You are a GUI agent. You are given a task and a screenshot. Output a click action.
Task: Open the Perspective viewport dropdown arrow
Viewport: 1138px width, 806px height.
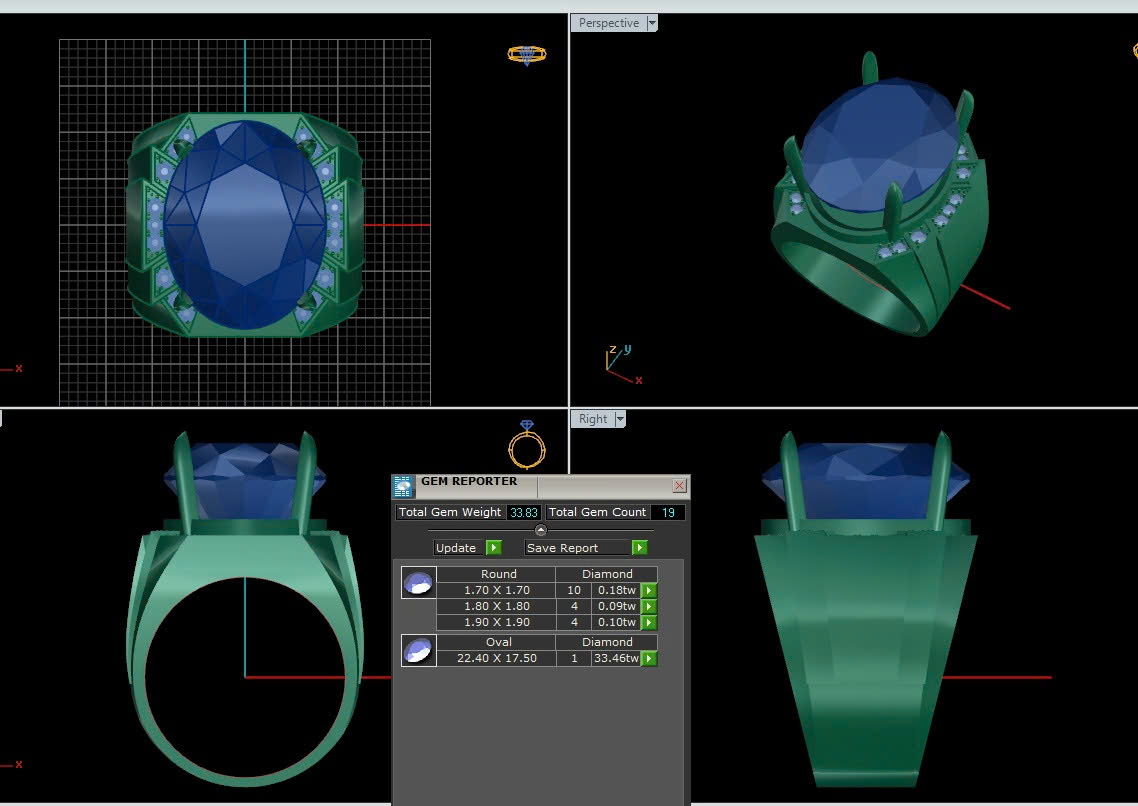[x=652, y=23]
